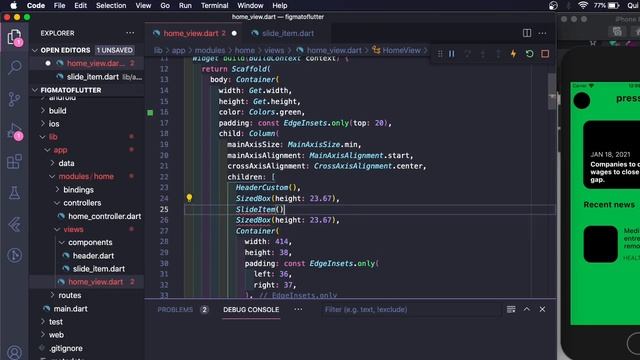This screenshot has width=640, height=360.
Task: Open editor more actions ellipsis
Action: coord(542,33)
